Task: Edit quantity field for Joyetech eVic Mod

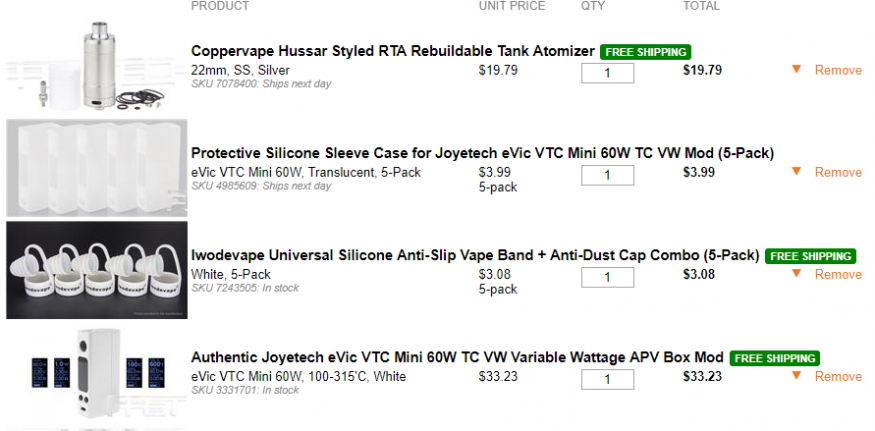Action: (607, 379)
